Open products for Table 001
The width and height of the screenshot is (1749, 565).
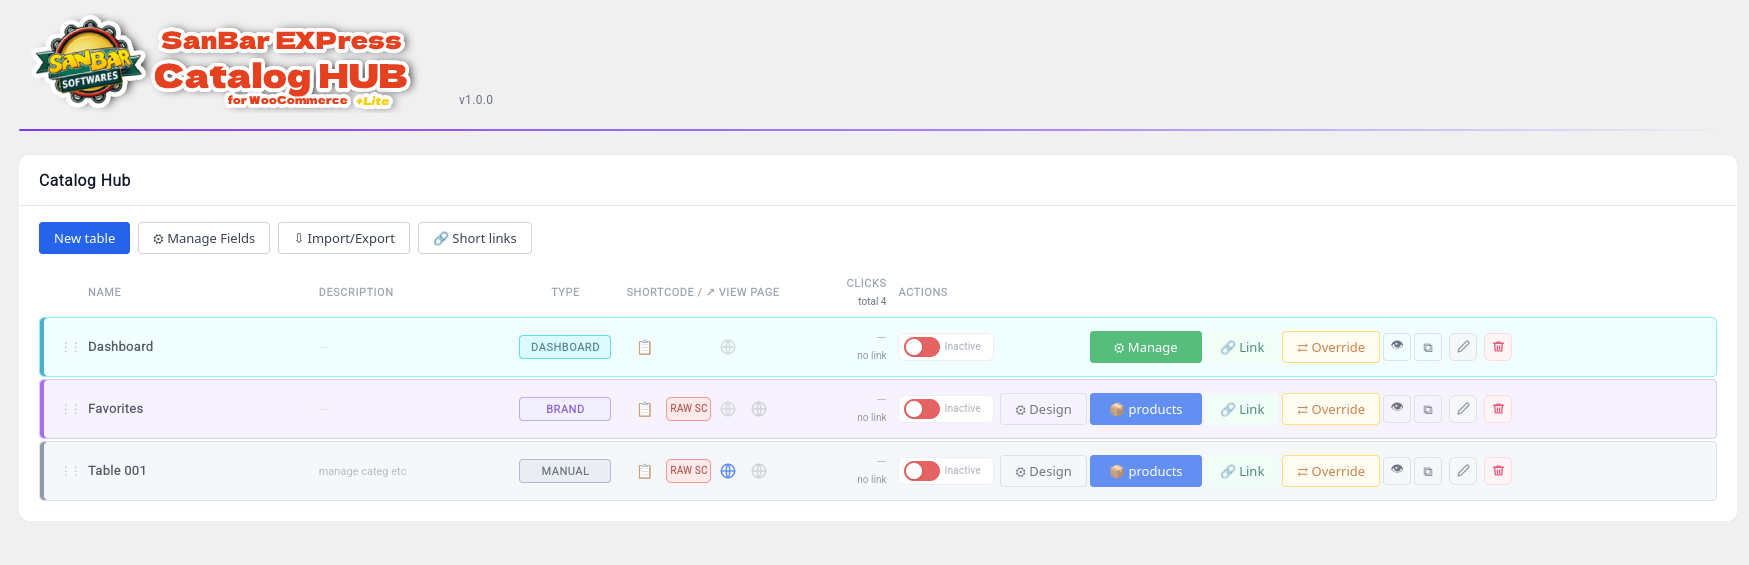(x=1146, y=471)
